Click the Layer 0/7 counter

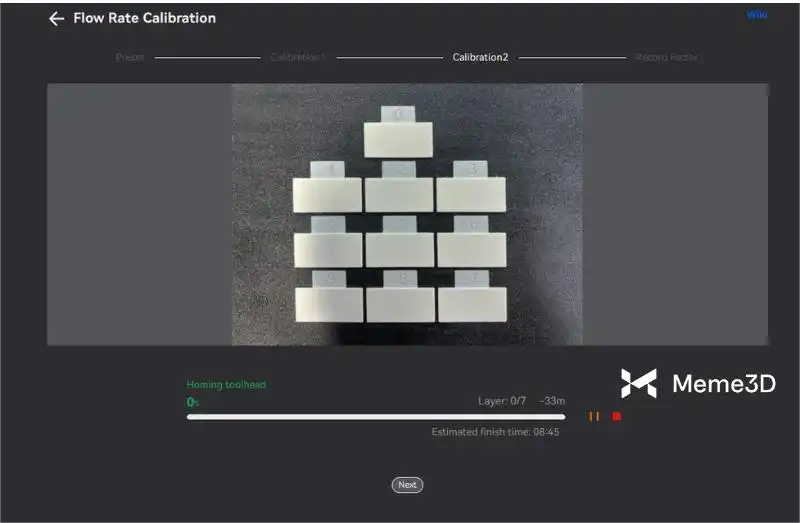click(x=502, y=401)
